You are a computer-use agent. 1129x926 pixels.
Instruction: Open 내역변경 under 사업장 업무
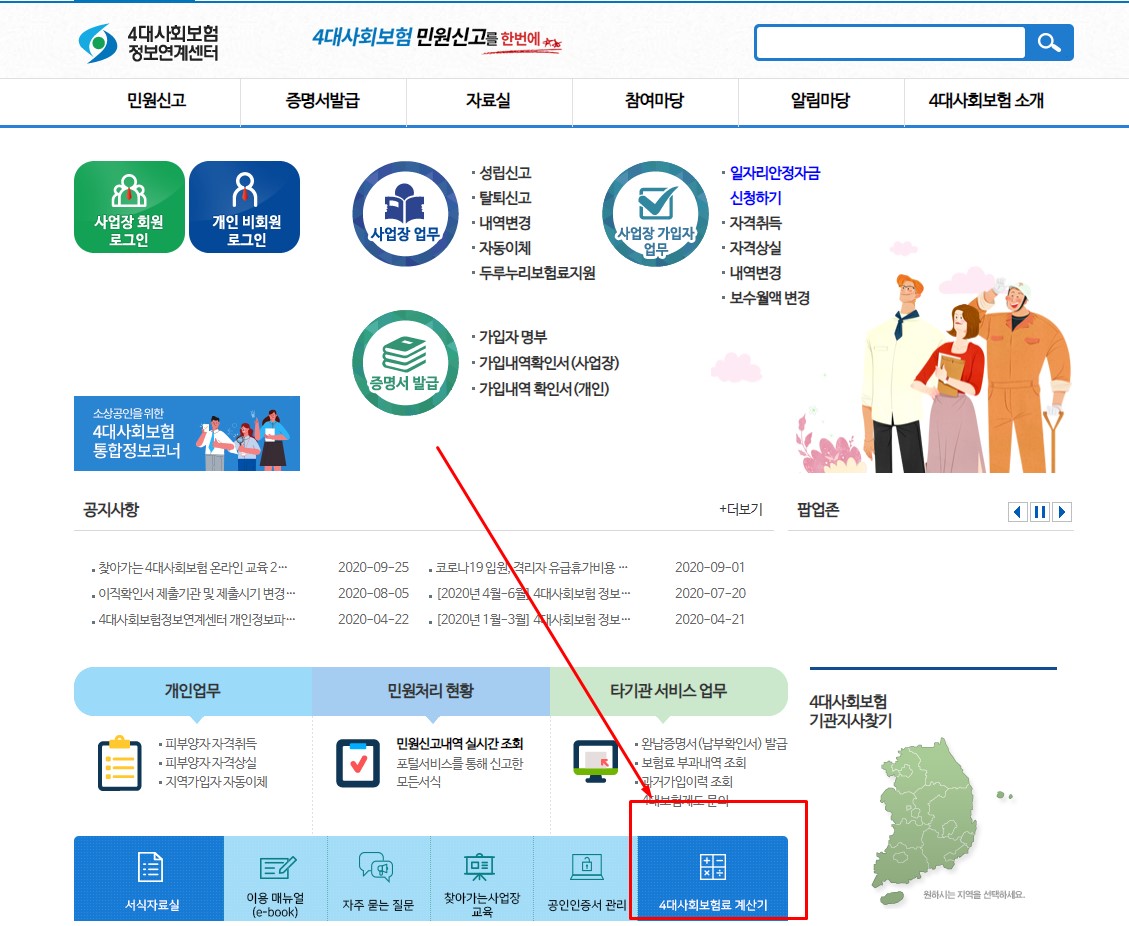(505, 223)
